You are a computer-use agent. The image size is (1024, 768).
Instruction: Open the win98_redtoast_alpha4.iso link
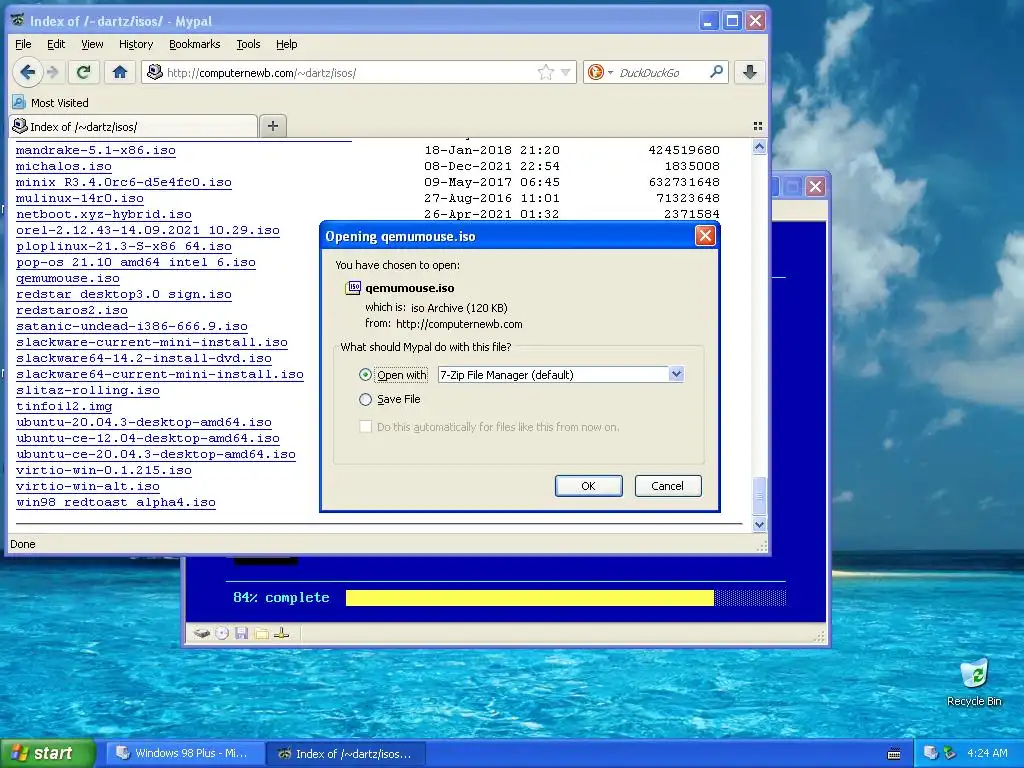click(x=116, y=502)
